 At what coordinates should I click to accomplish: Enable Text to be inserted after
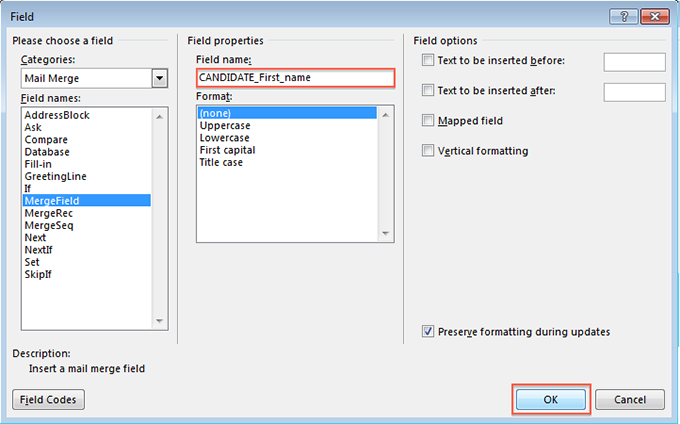pos(429,91)
